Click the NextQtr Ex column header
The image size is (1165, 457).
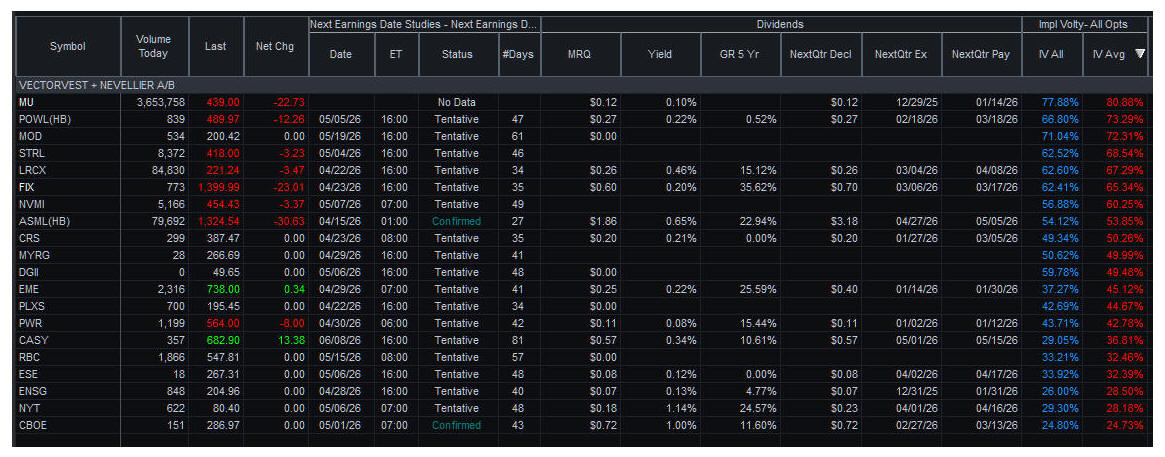coord(900,55)
